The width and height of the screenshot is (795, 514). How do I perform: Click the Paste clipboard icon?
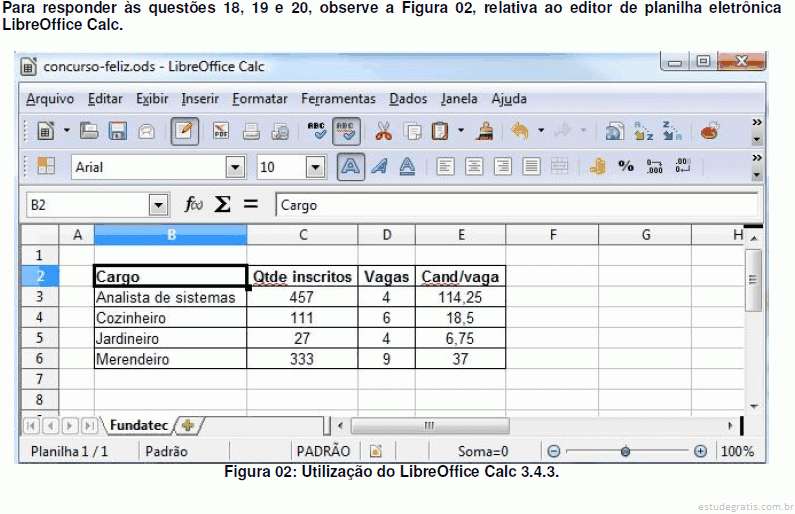(440, 131)
